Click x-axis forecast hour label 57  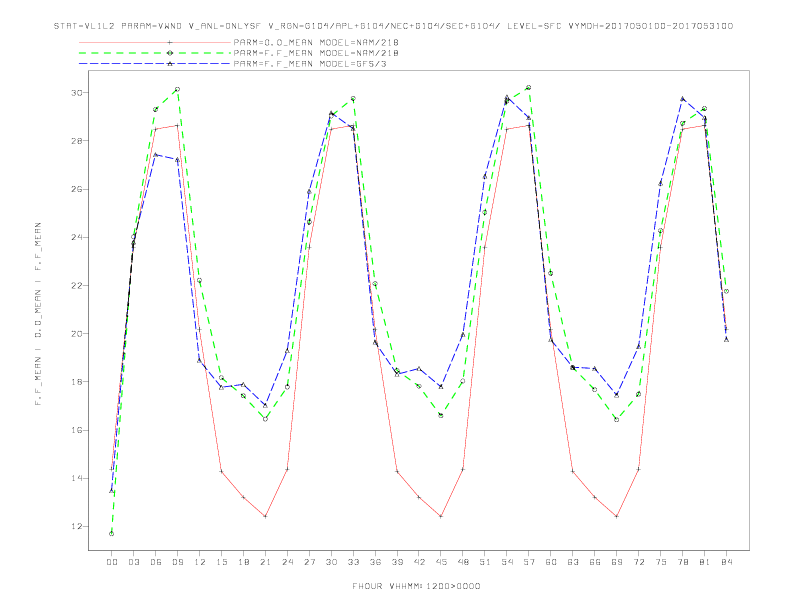coord(529,562)
